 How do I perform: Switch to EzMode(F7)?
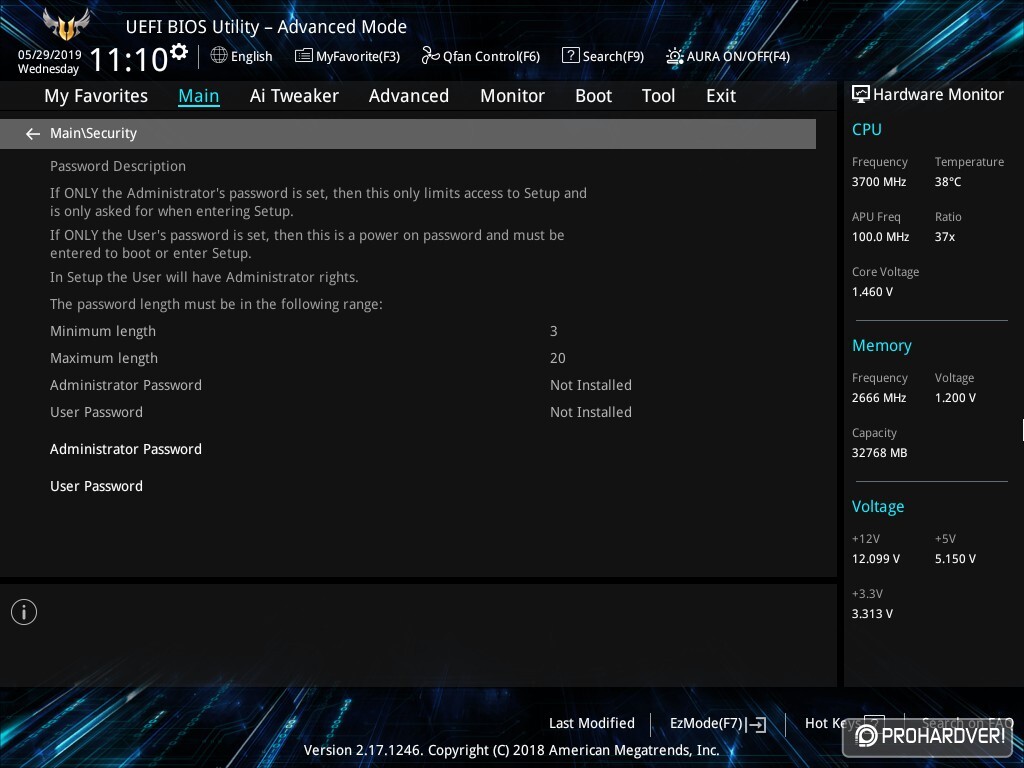point(706,724)
